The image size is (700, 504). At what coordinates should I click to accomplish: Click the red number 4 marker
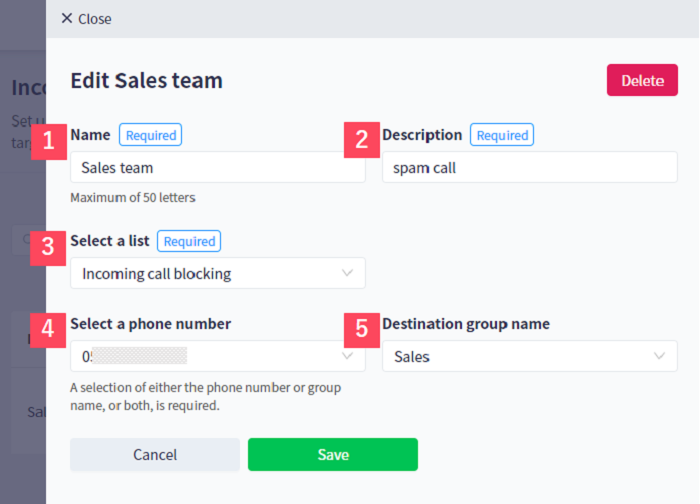coord(48,330)
